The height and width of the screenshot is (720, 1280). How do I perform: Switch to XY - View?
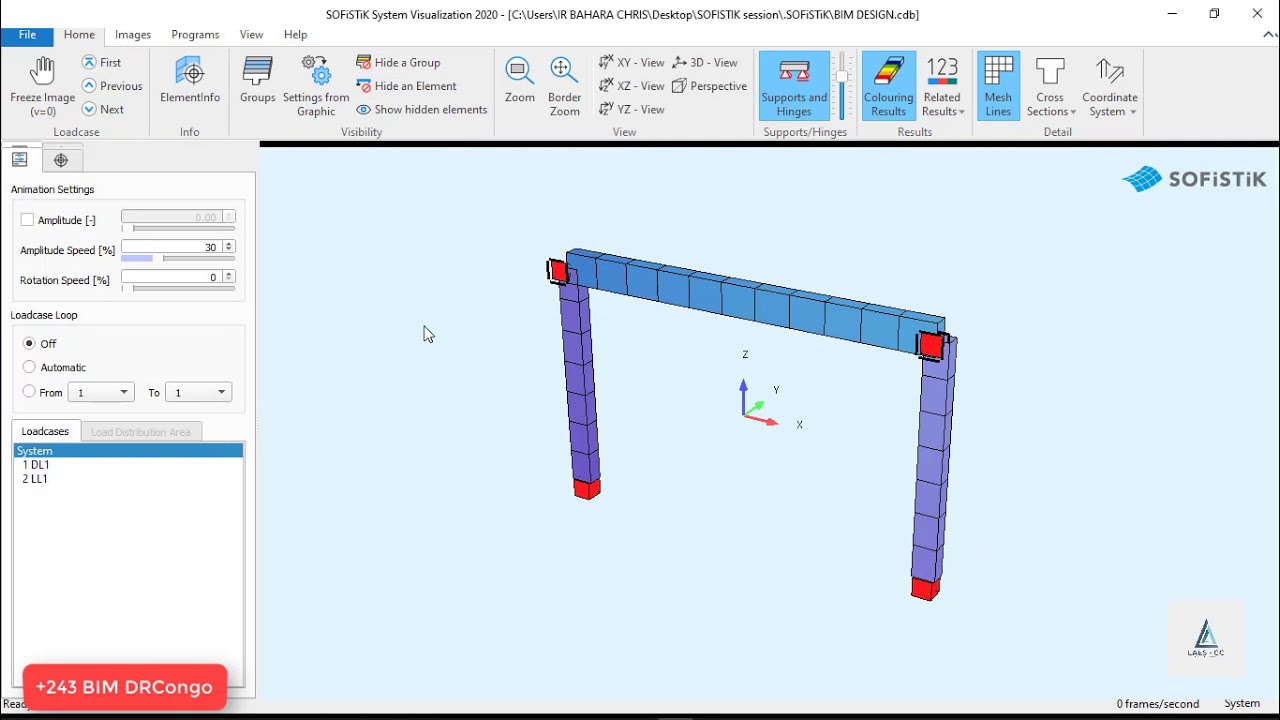631,62
